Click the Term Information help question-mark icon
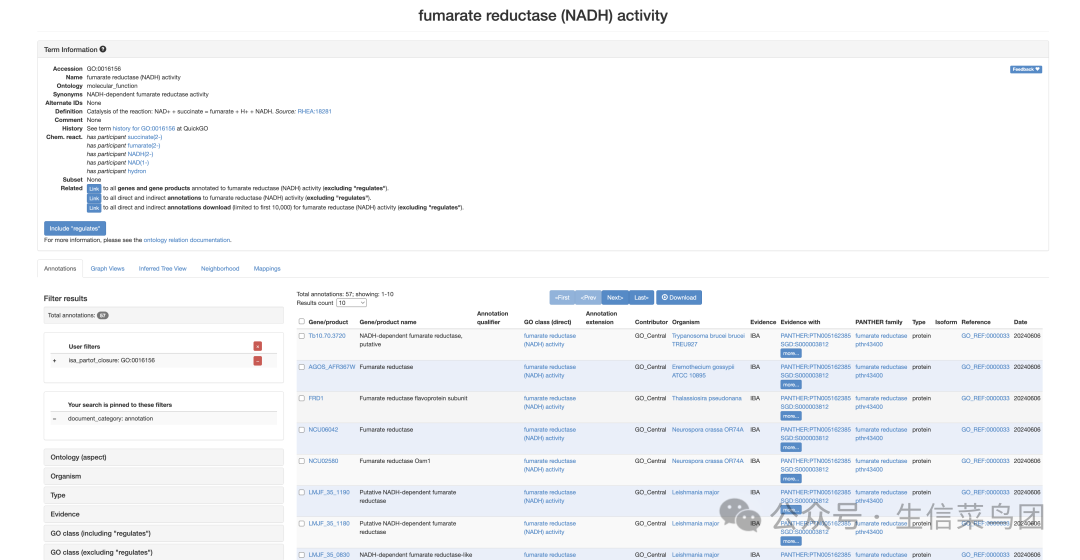The height and width of the screenshot is (560, 1080). 103,49
